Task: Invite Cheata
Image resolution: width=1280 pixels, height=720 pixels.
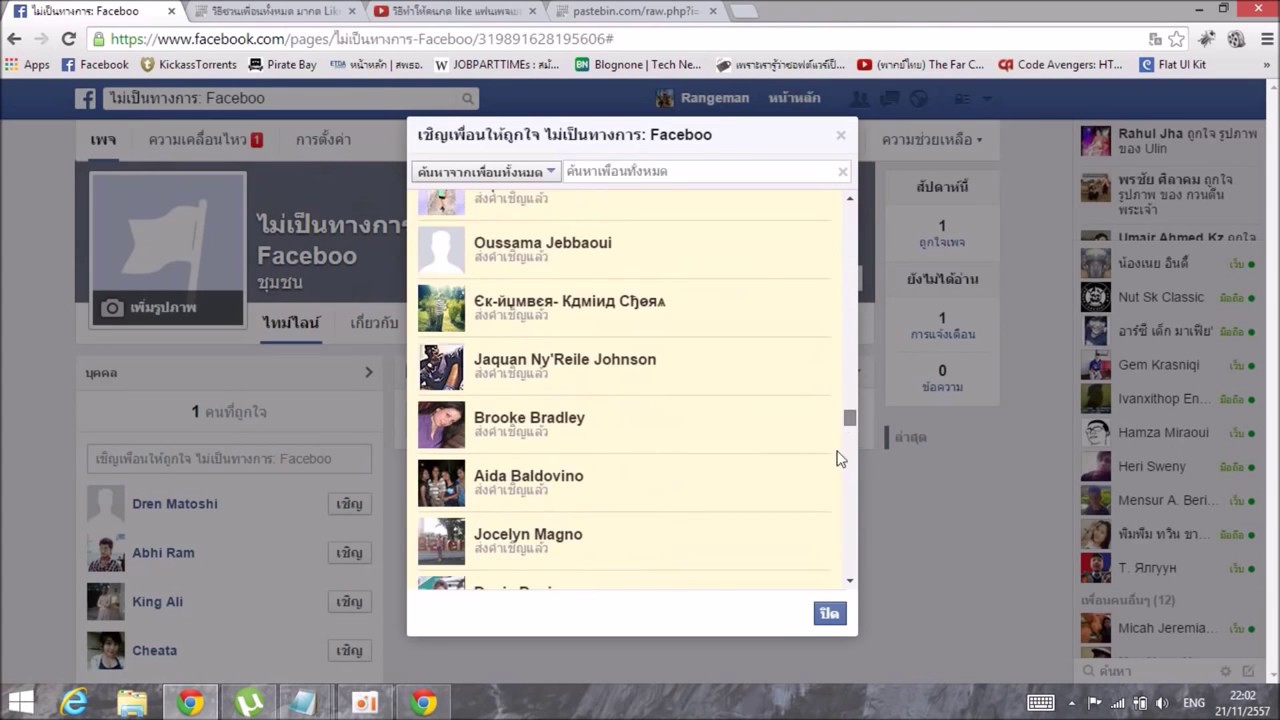Action: click(x=349, y=651)
